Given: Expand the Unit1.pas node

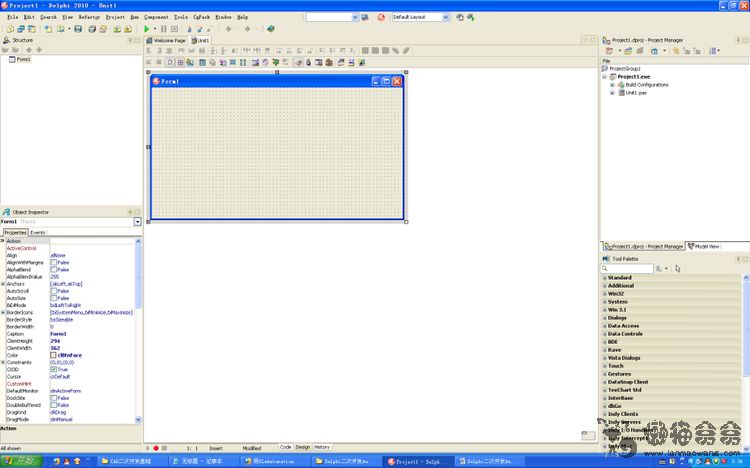Looking at the screenshot, I should (x=612, y=93).
